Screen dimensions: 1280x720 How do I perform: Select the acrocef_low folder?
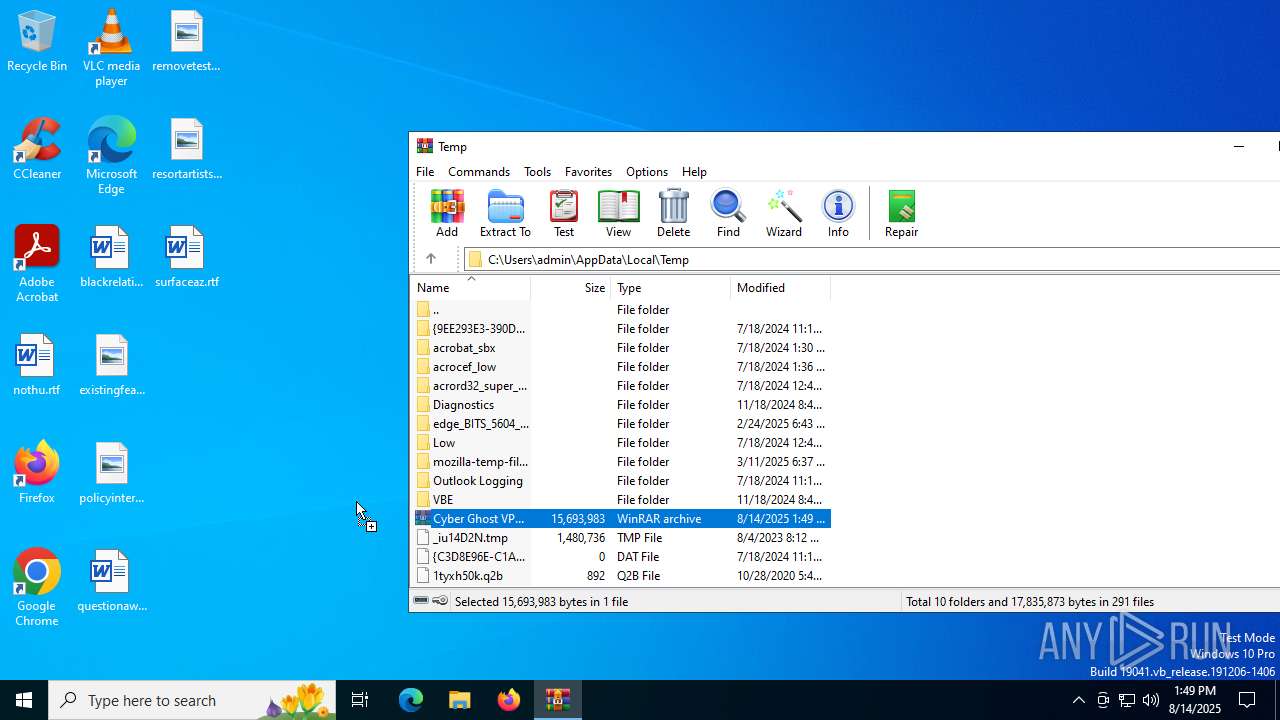[622, 367]
